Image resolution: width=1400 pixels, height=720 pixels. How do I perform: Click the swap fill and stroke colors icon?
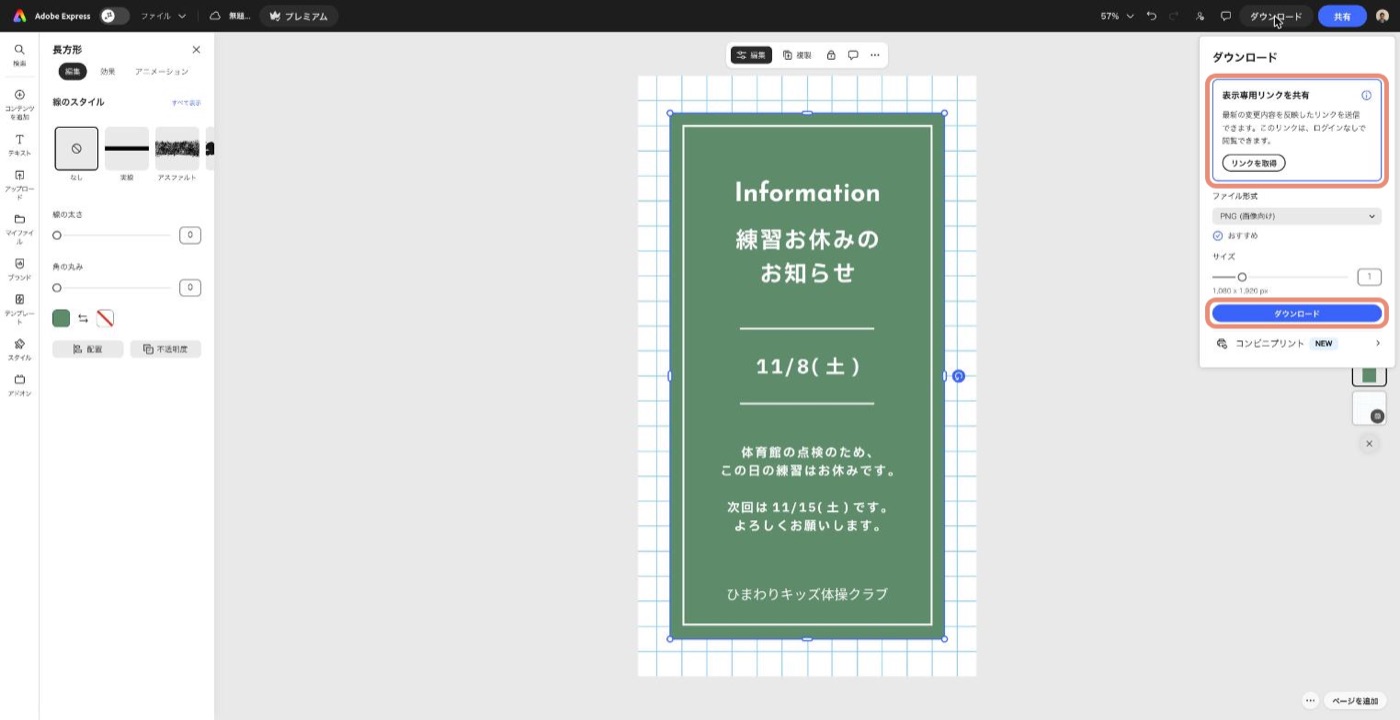[x=83, y=318]
